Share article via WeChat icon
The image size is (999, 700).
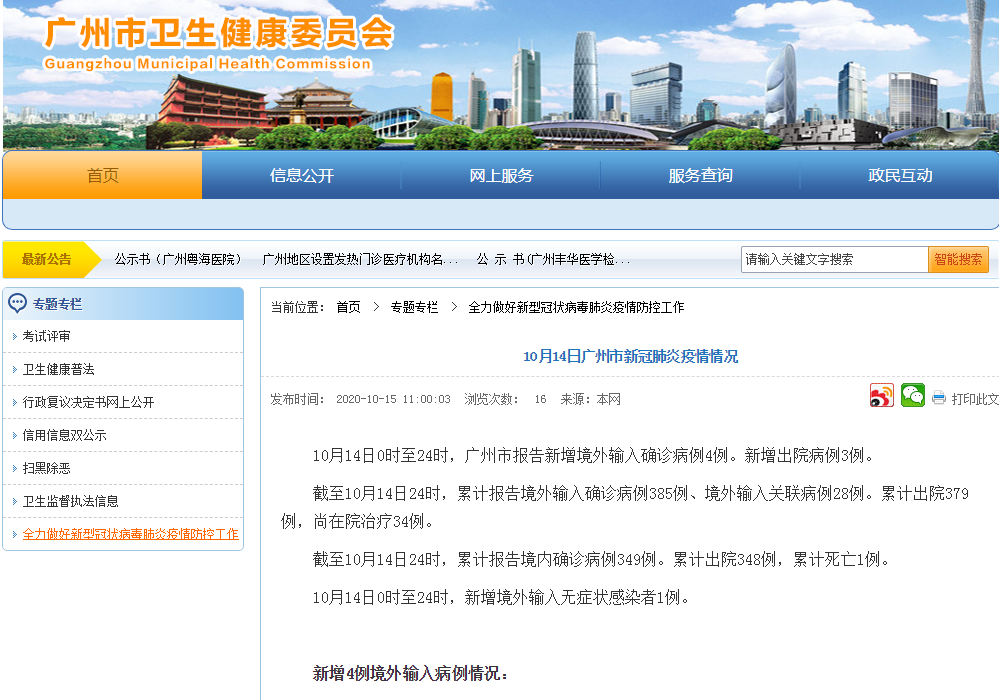912,396
